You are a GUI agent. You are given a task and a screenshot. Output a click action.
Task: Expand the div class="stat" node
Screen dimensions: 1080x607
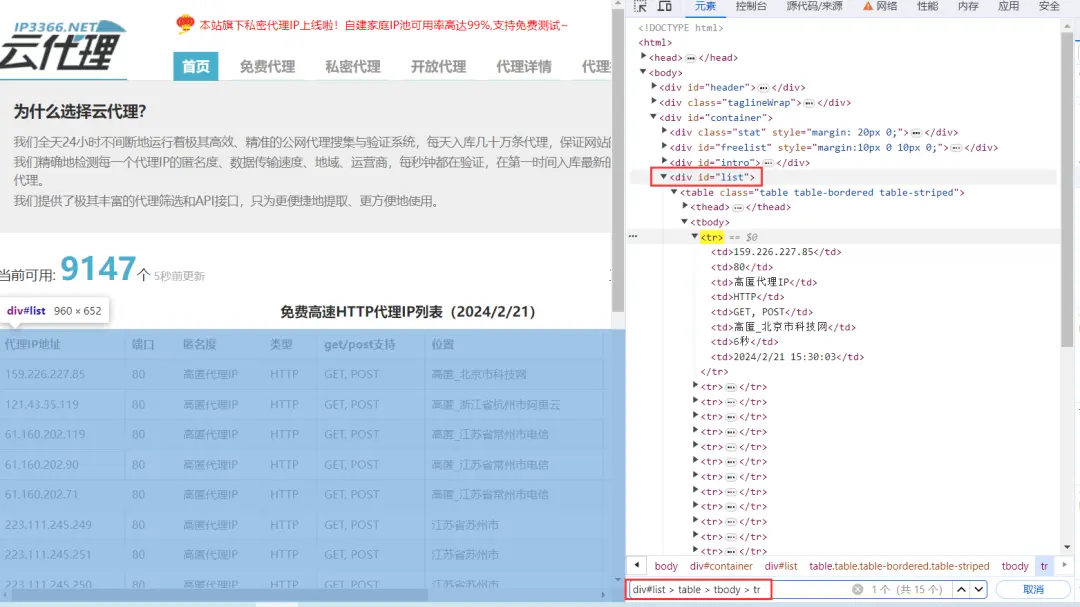click(664, 132)
